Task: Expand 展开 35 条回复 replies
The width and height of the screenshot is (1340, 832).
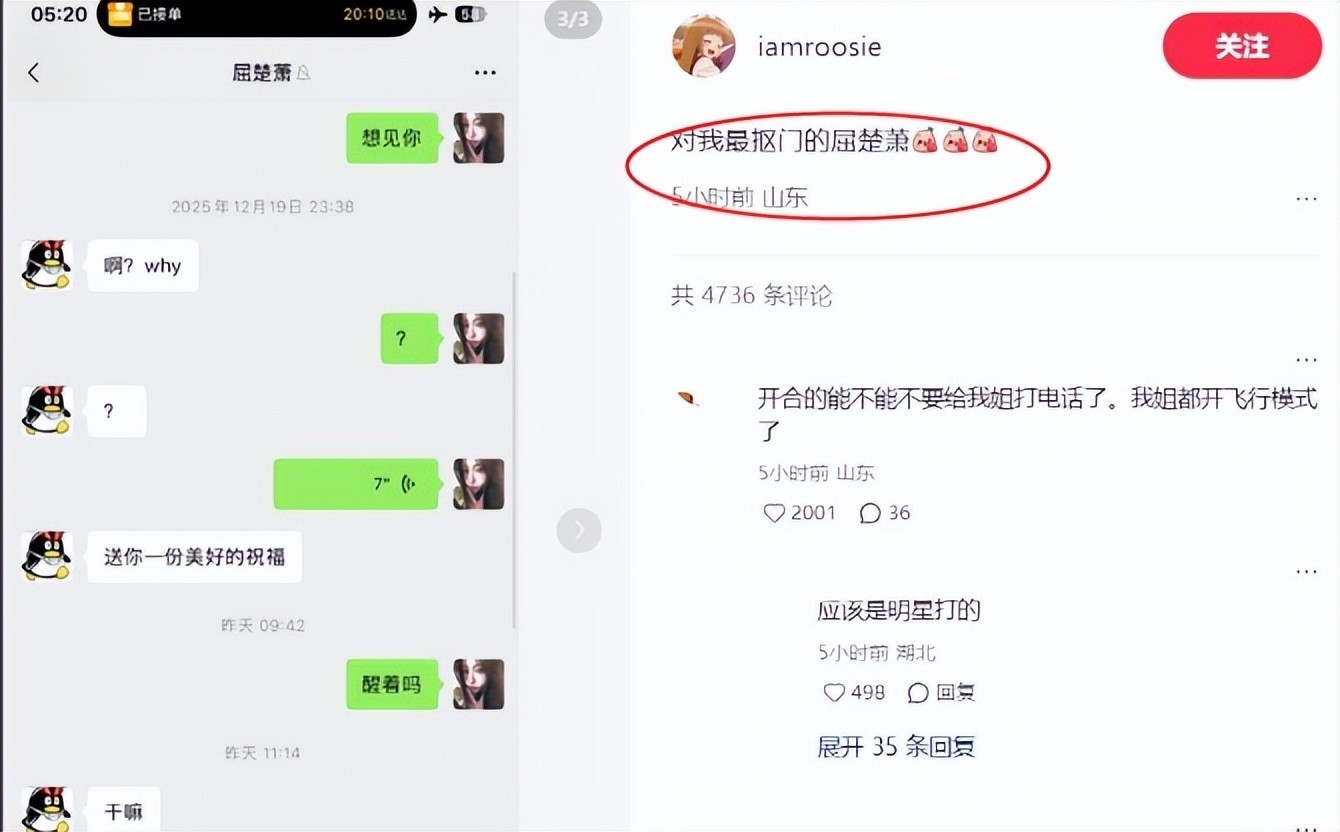Action: [896, 746]
